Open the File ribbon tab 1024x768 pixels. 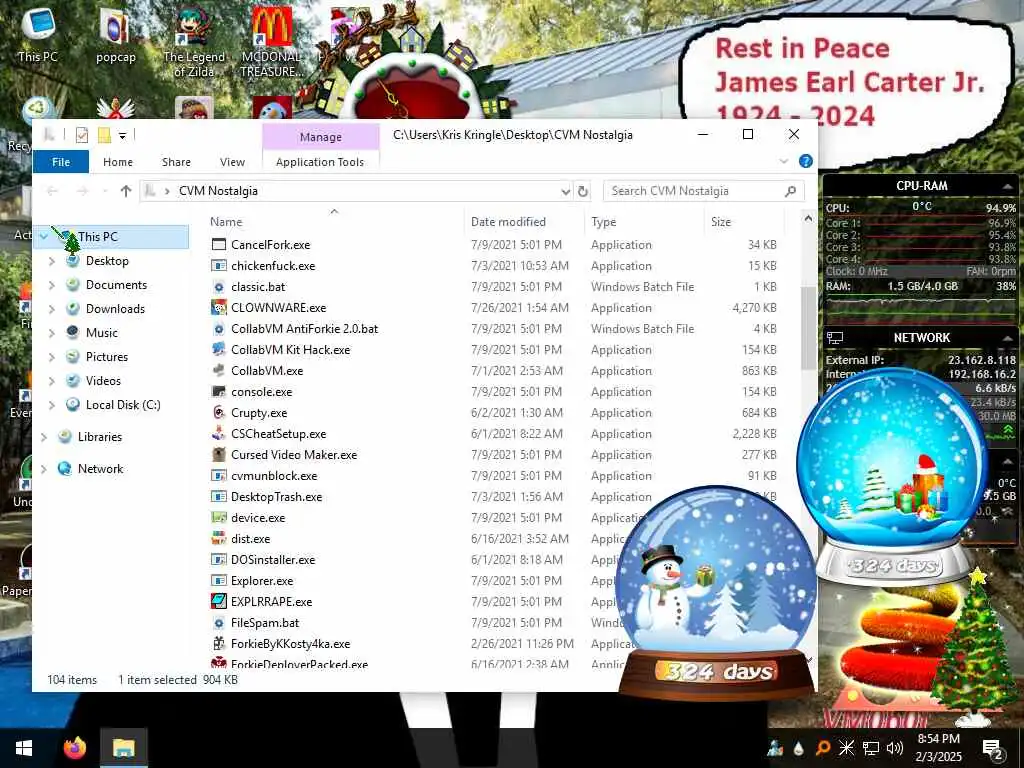[61, 162]
